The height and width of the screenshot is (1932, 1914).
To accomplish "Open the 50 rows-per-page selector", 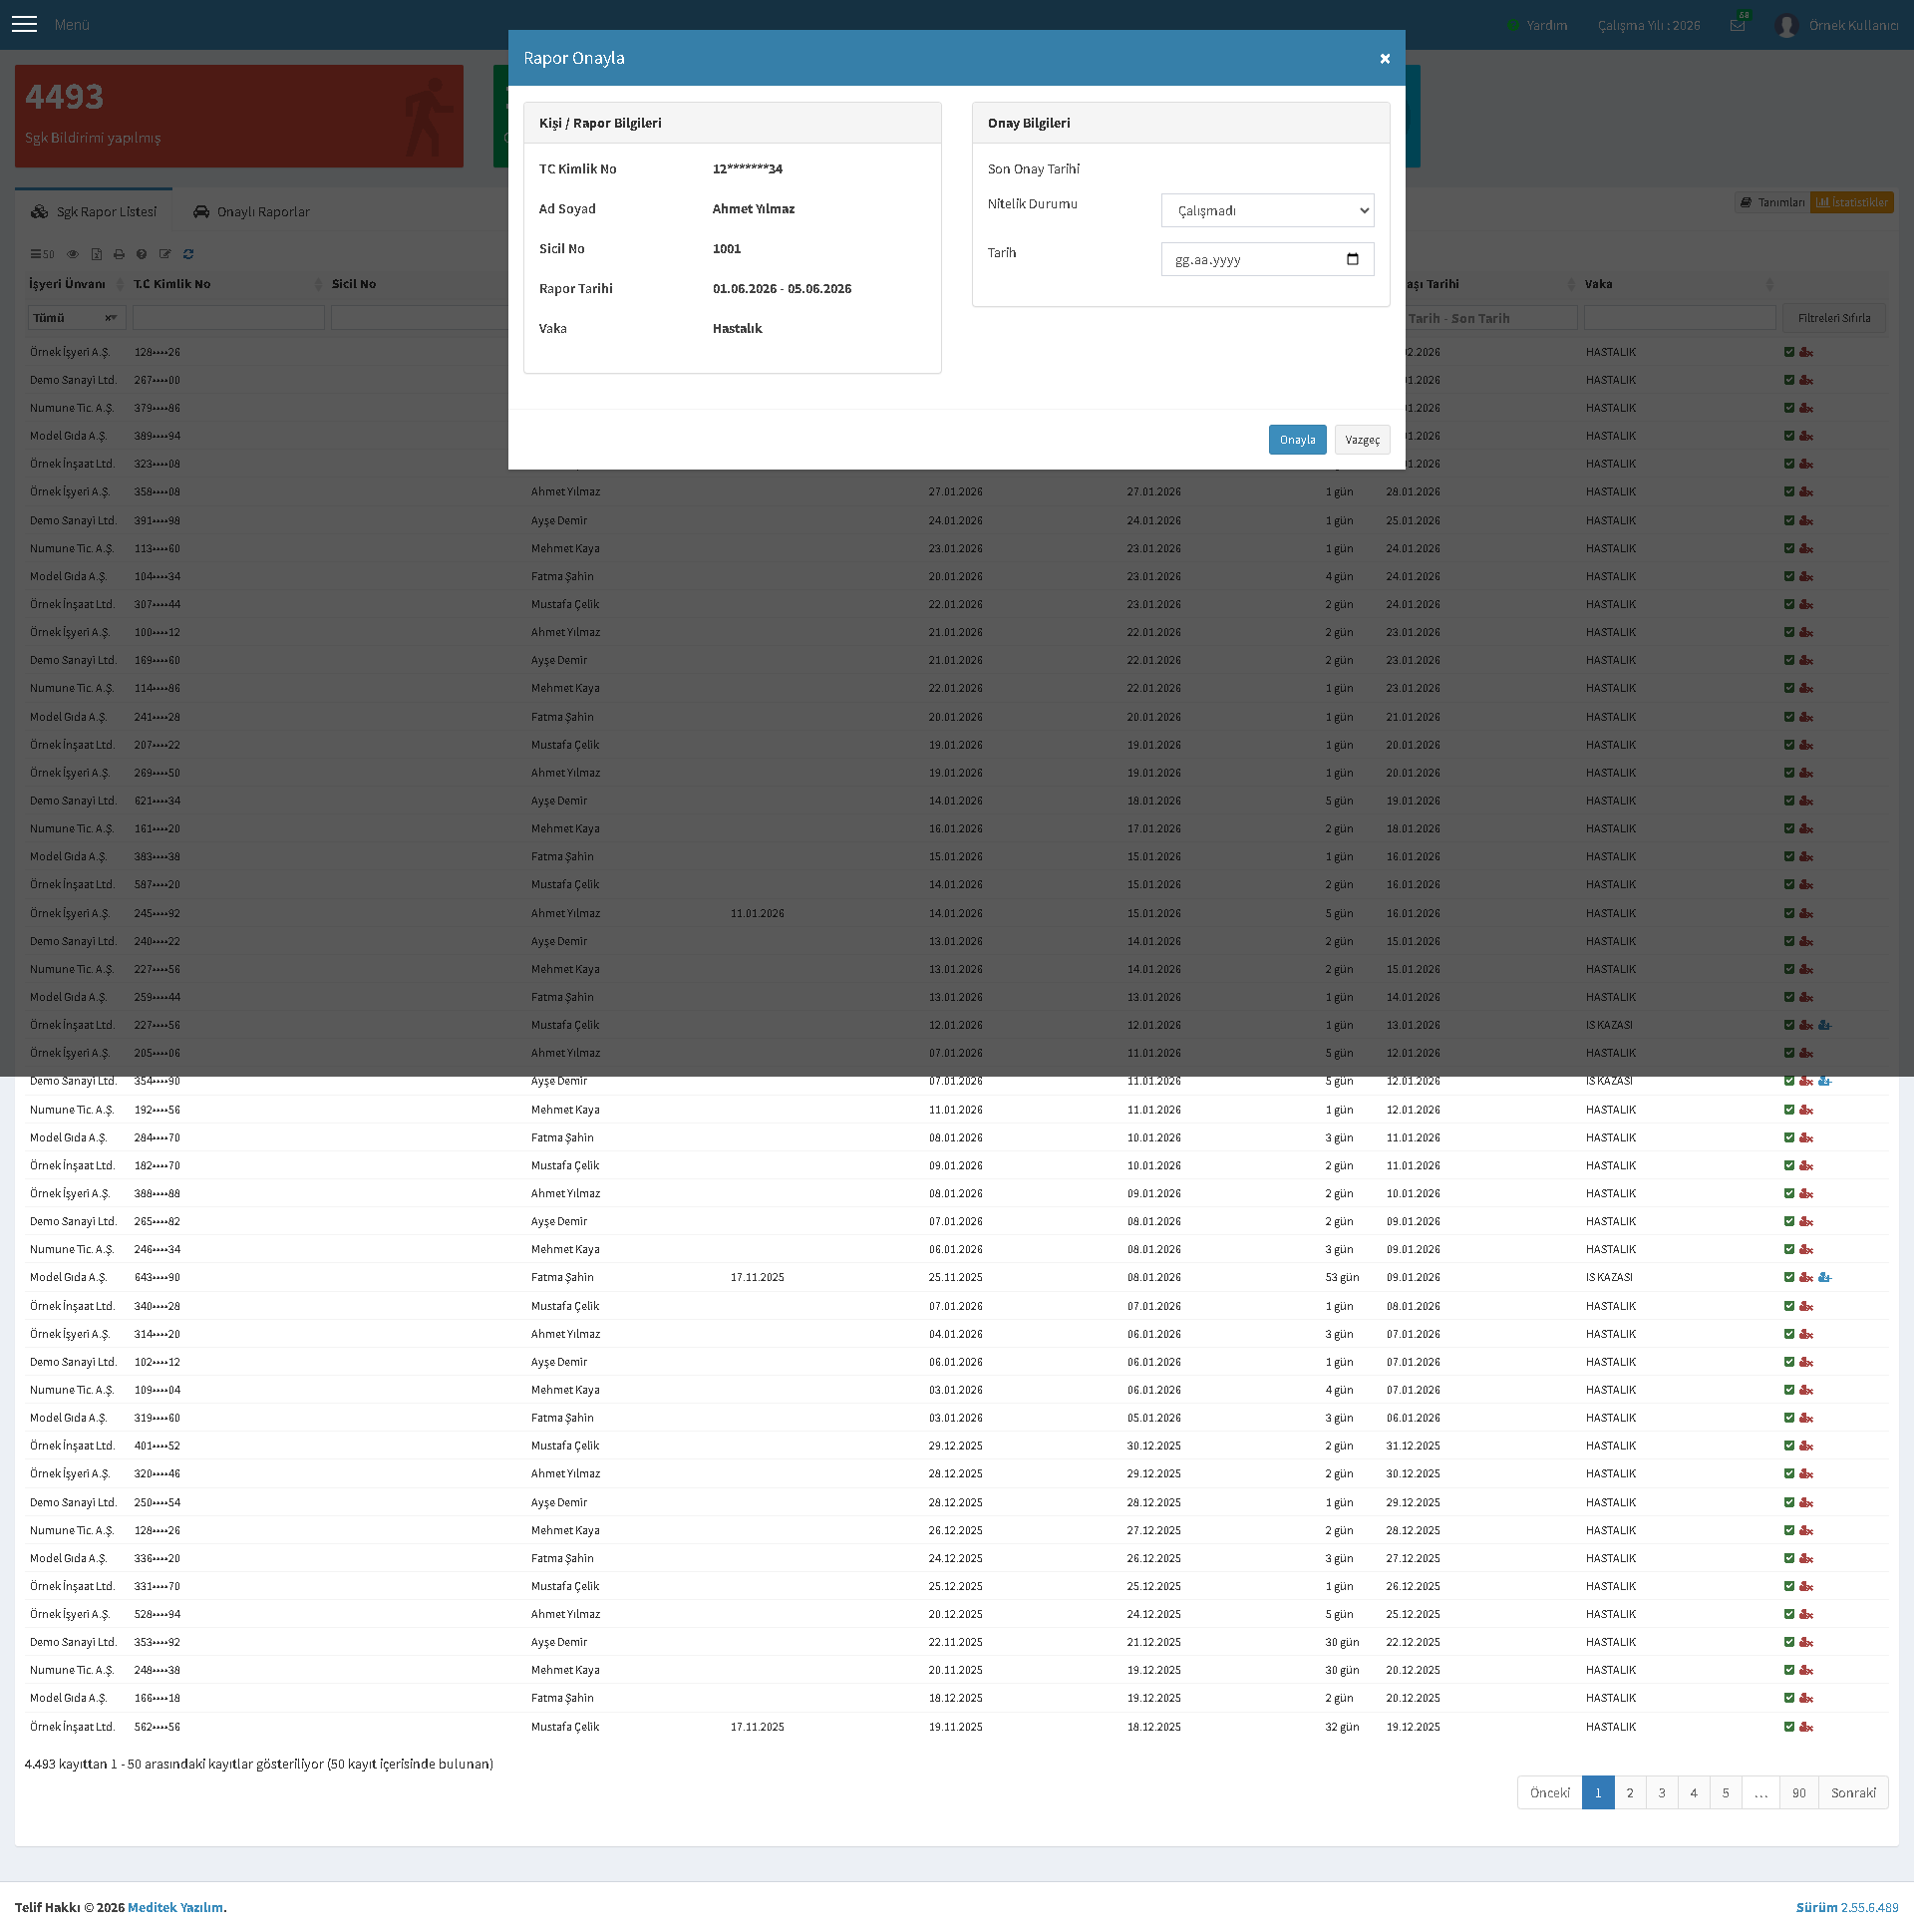I will click(42, 254).
